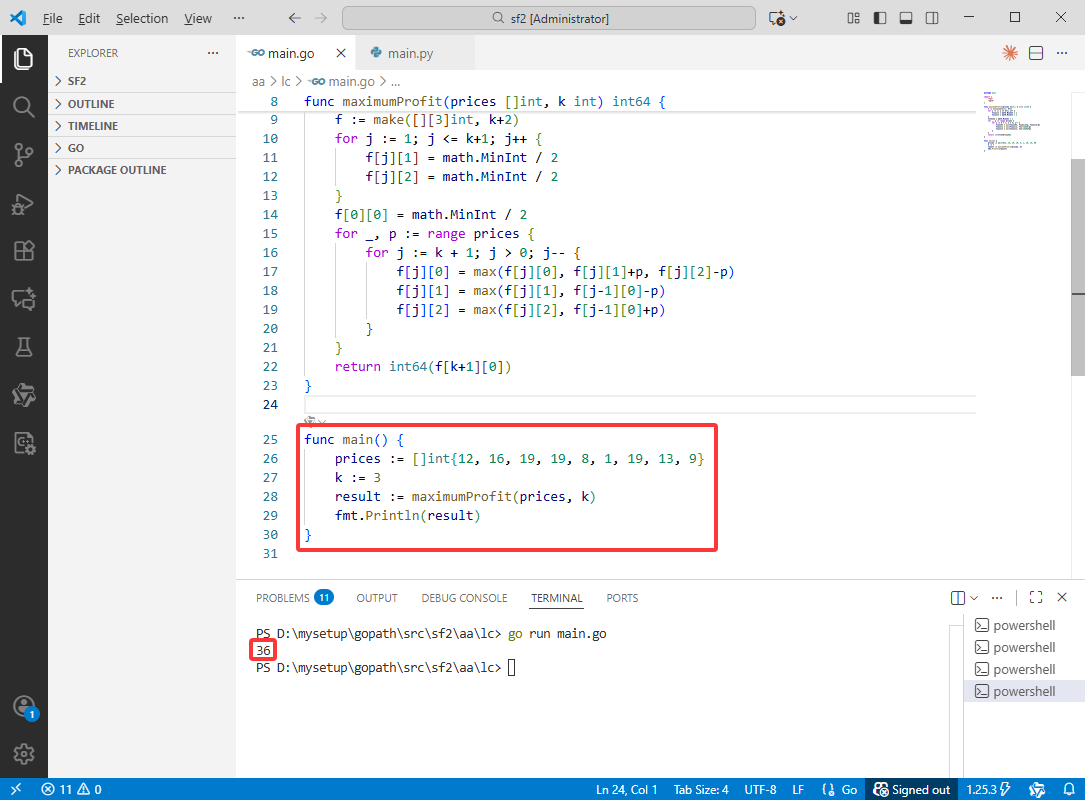Switch to the main.py tab
This screenshot has height=800, width=1085.
415,53
